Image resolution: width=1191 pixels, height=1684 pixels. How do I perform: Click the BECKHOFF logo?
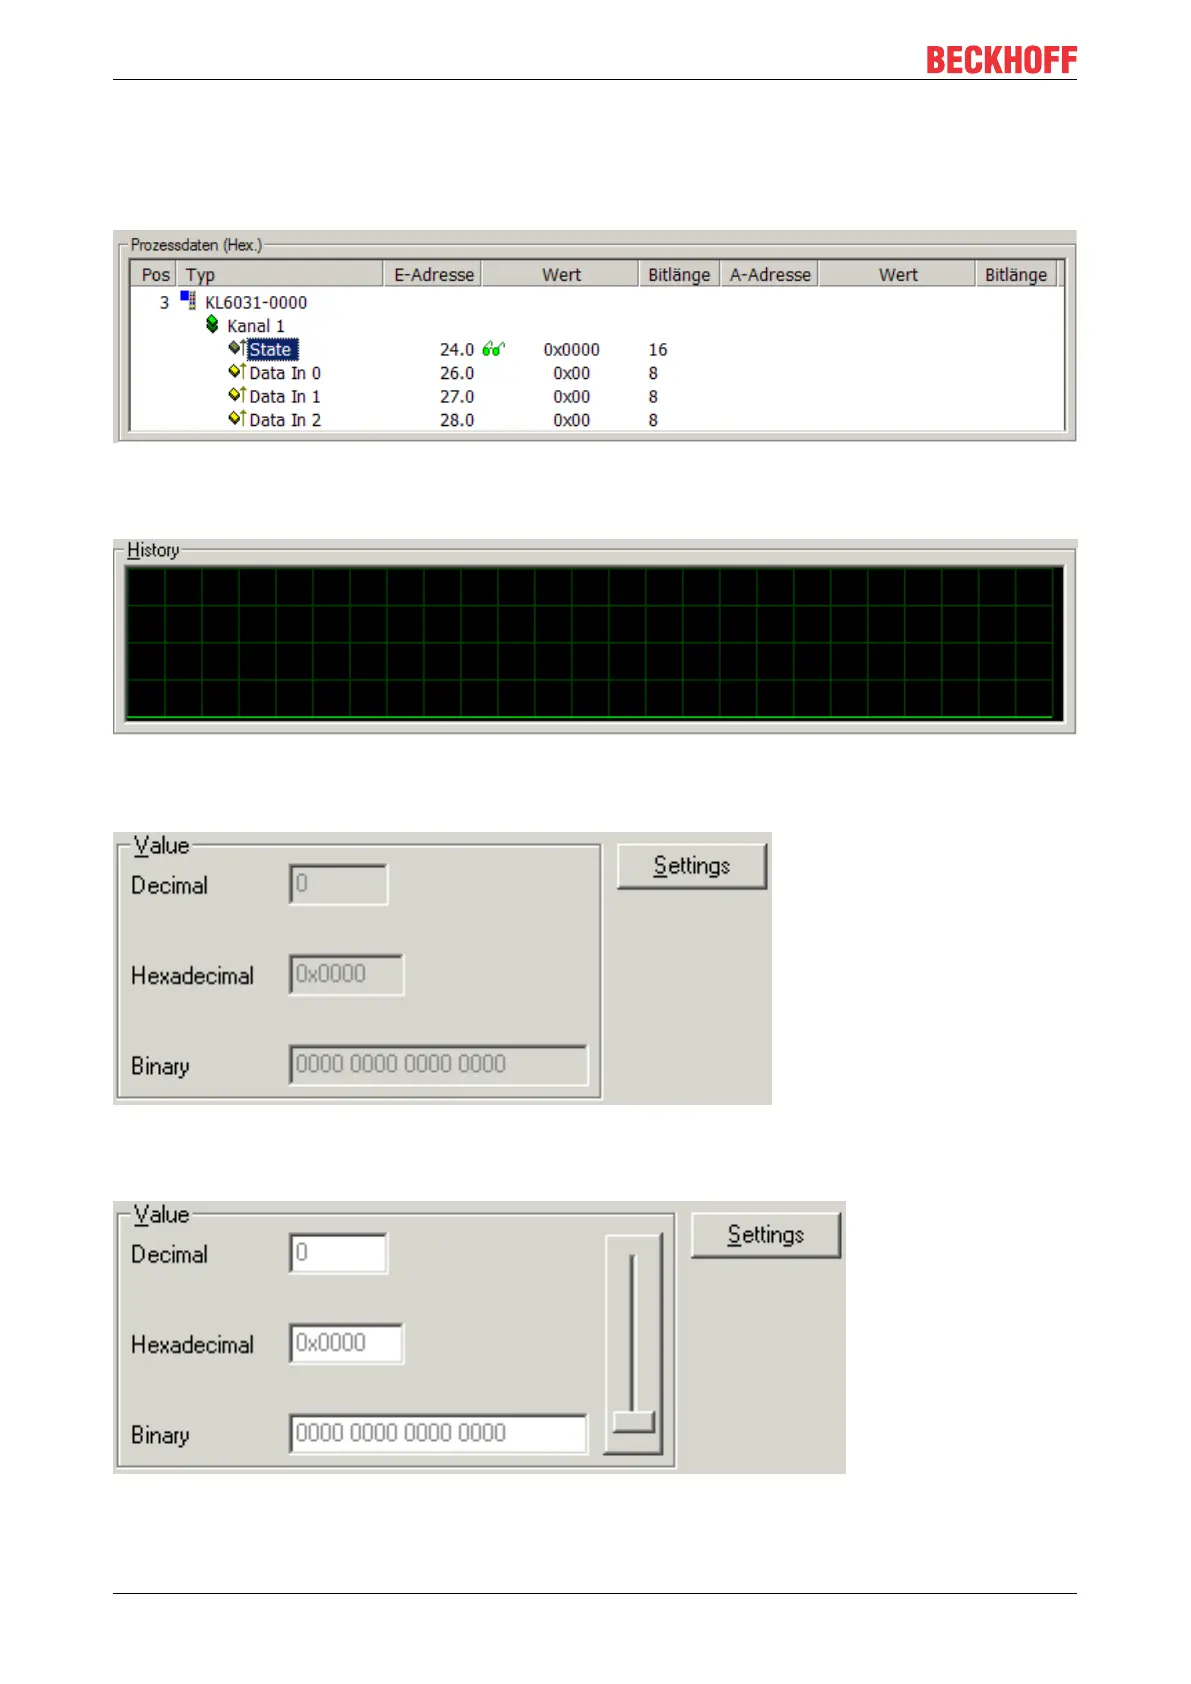click(x=1001, y=60)
